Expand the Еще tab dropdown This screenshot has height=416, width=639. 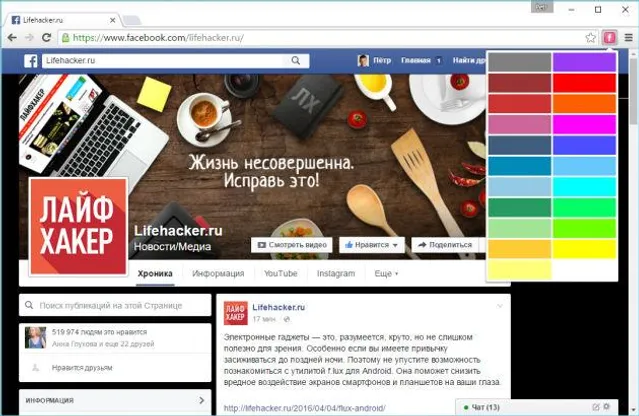(386, 273)
